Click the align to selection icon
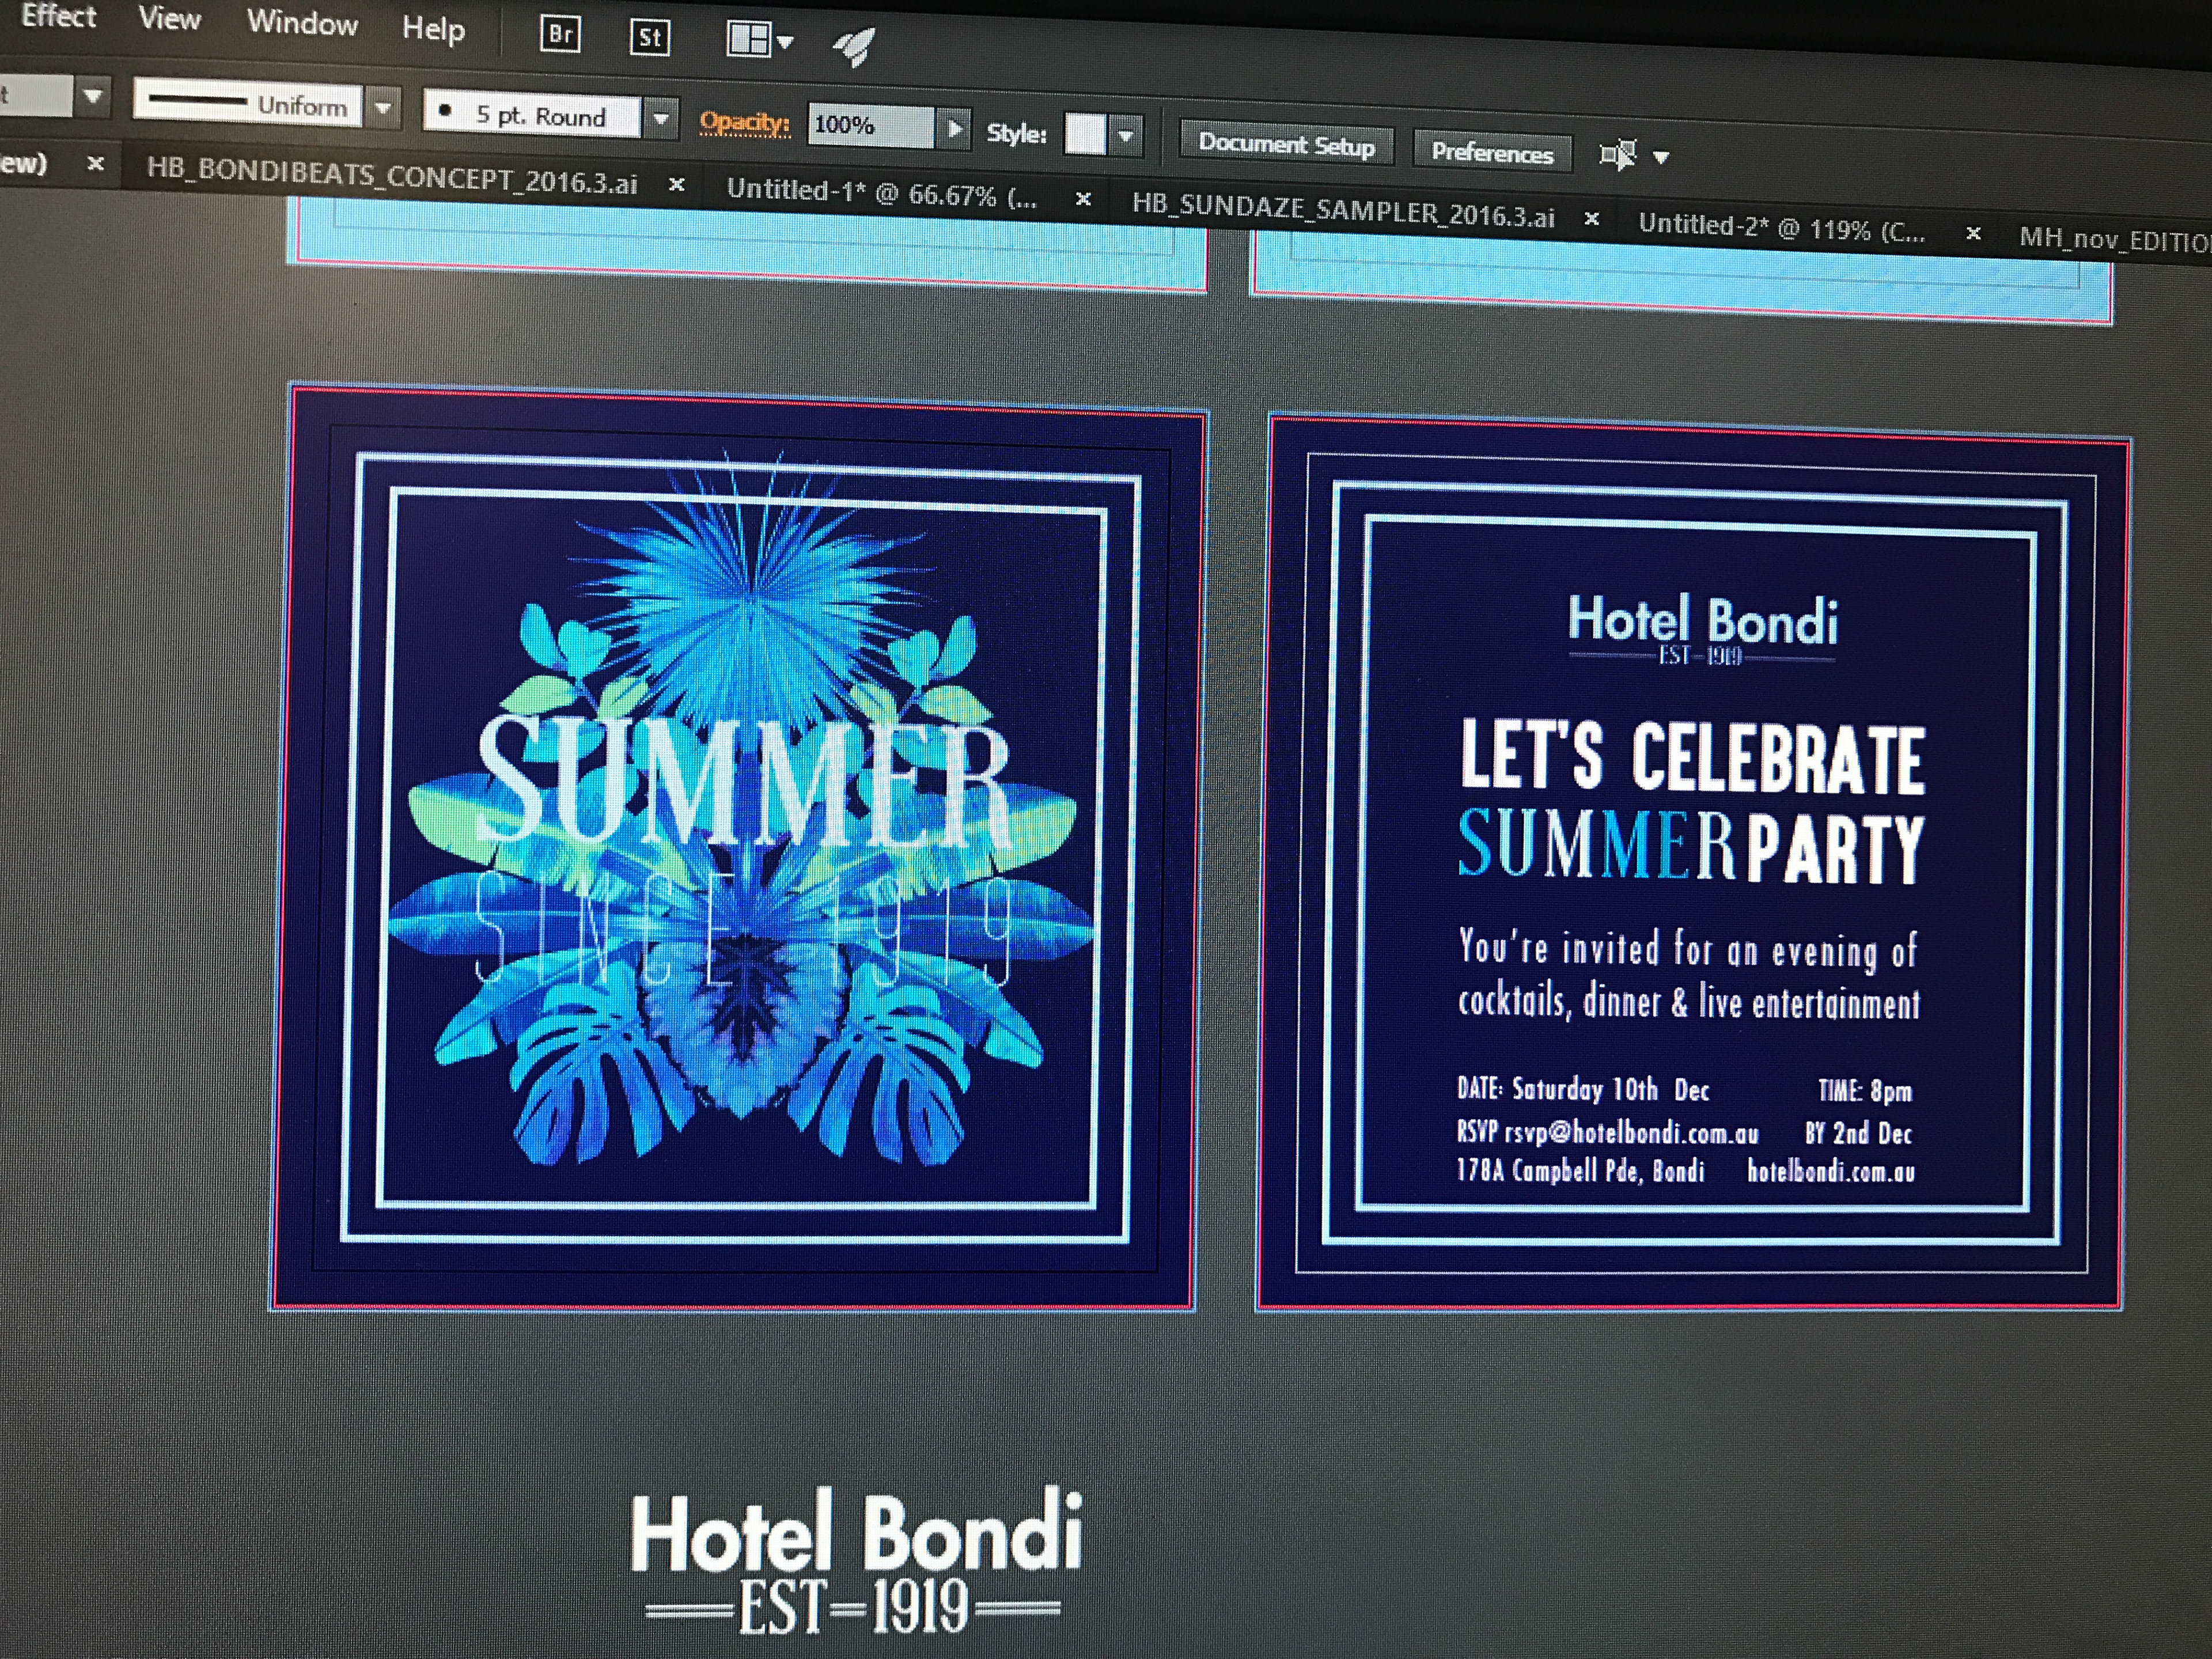This screenshot has width=2212, height=1659. pyautogui.click(x=1618, y=155)
